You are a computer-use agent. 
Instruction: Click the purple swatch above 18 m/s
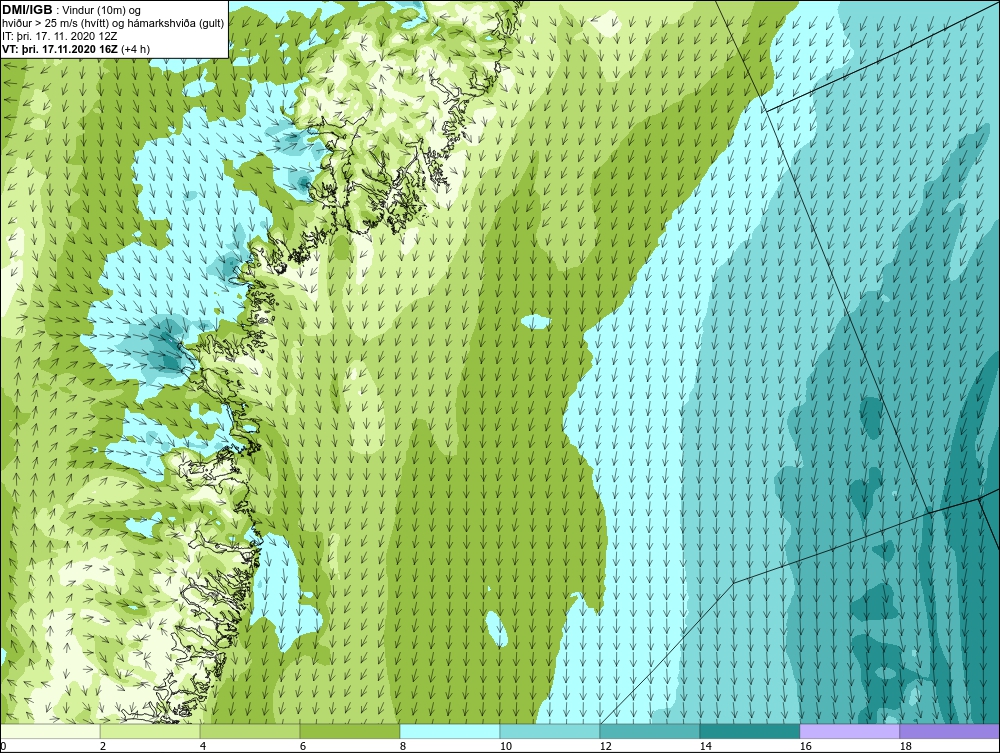pos(949,731)
